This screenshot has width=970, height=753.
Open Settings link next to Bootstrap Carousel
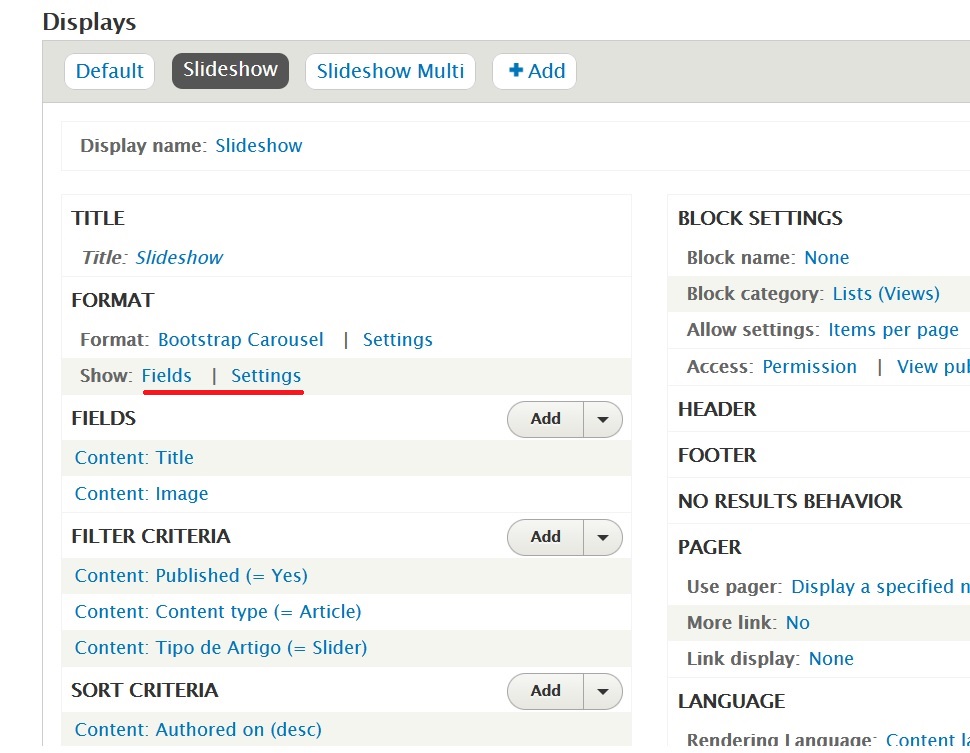[397, 340]
